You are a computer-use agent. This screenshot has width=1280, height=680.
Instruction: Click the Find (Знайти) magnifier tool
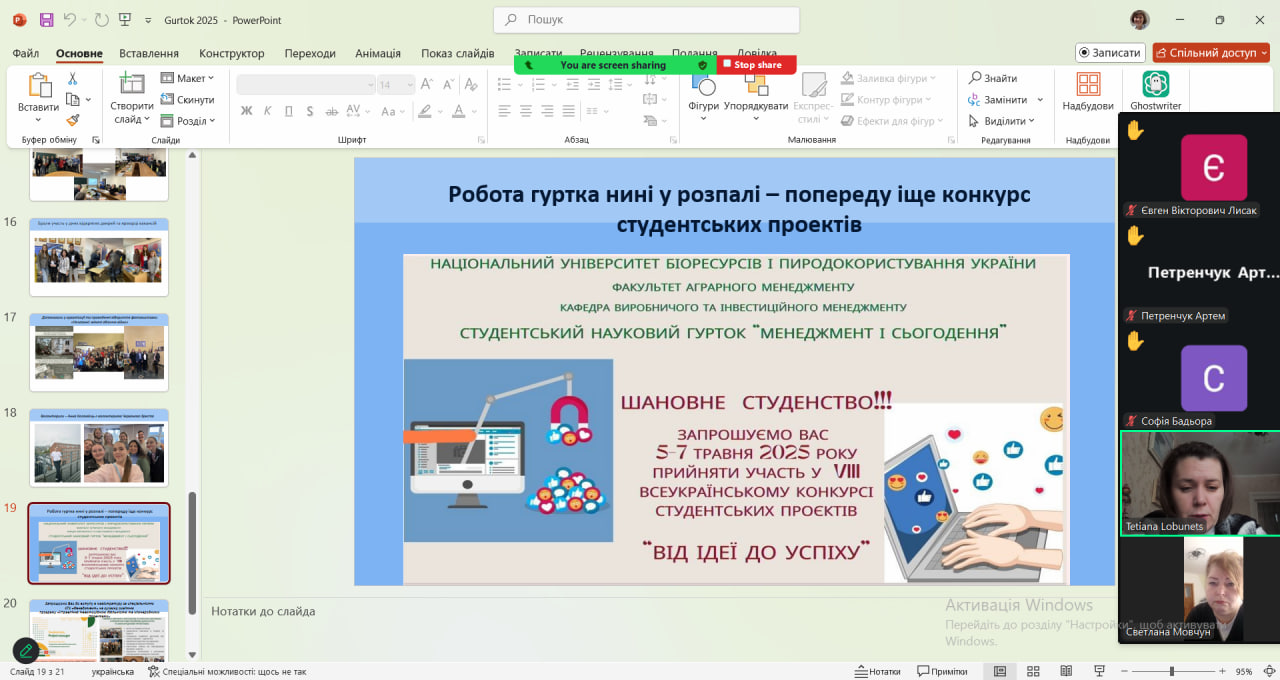pos(993,78)
